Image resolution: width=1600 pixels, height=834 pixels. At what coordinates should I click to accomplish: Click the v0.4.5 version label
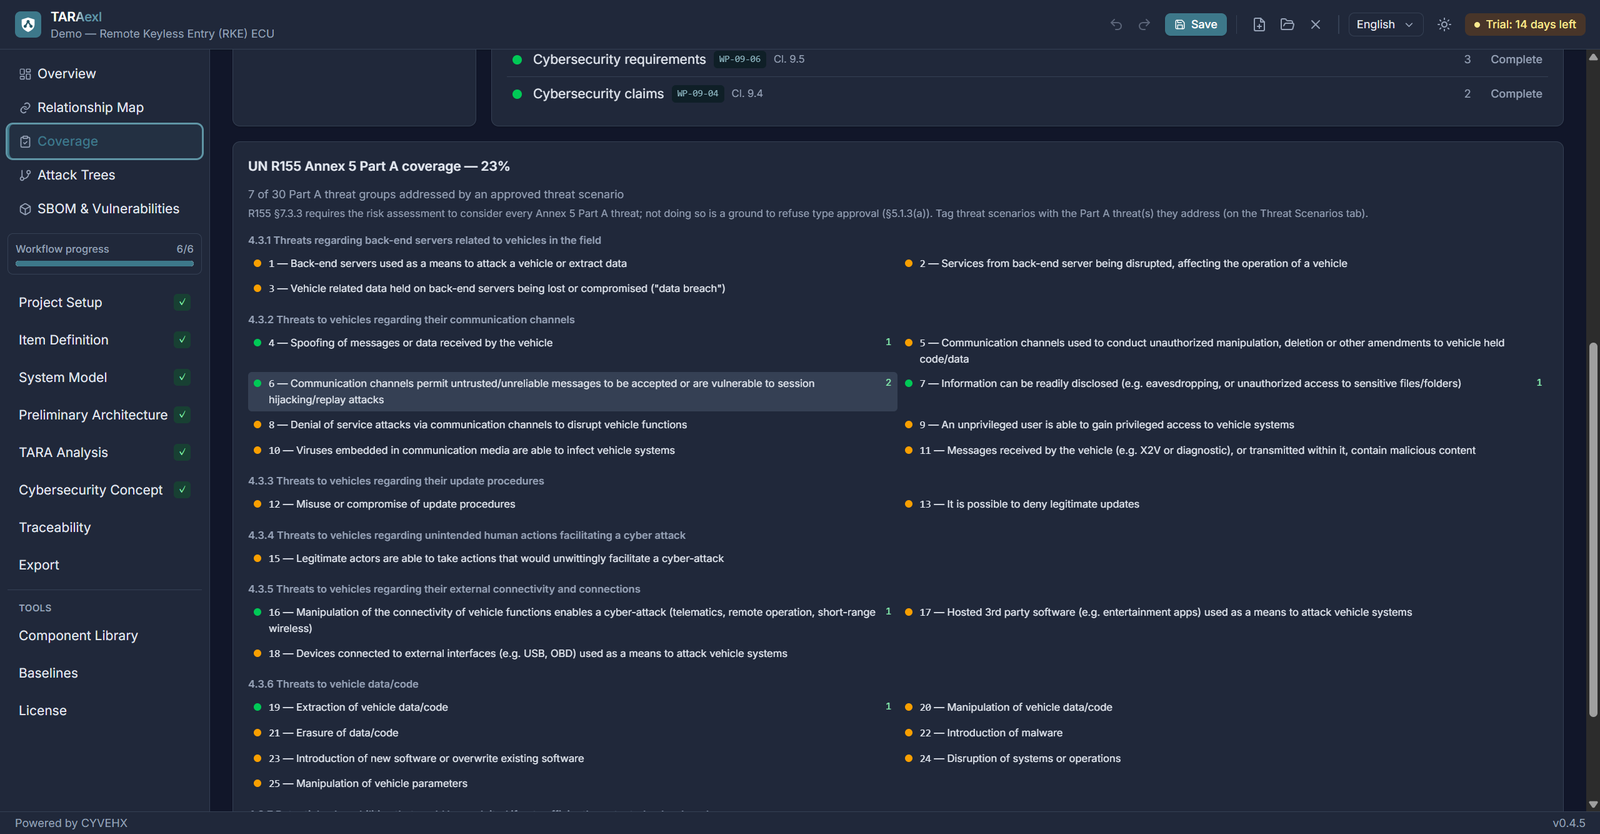[1568, 823]
